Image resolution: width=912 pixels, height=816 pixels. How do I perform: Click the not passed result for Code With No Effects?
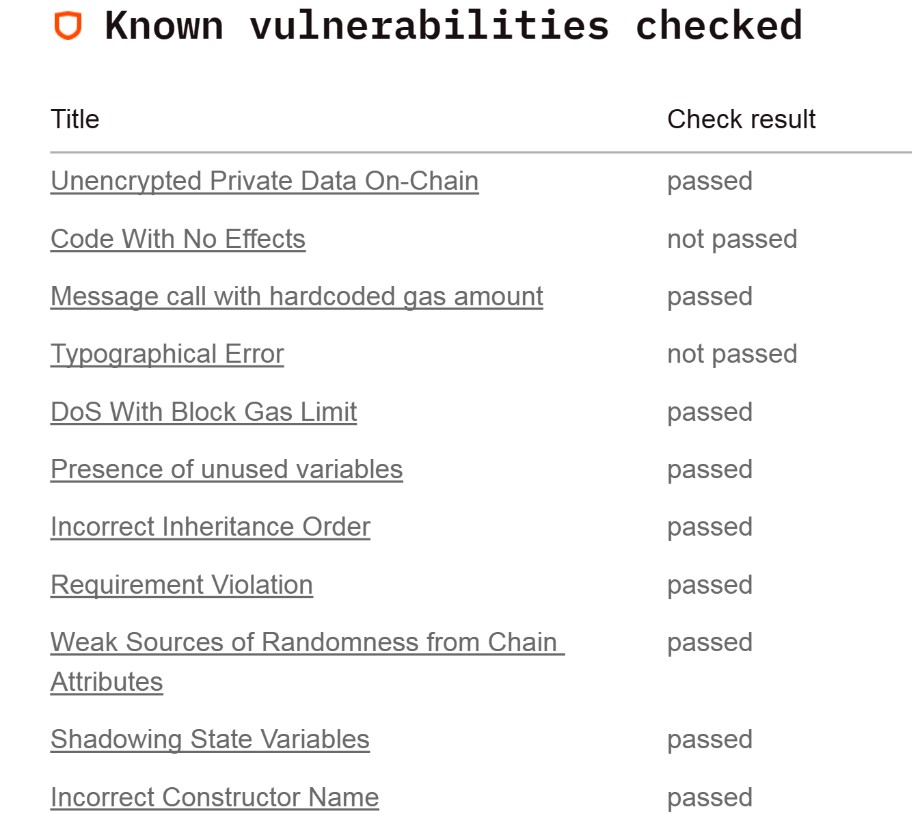point(732,239)
